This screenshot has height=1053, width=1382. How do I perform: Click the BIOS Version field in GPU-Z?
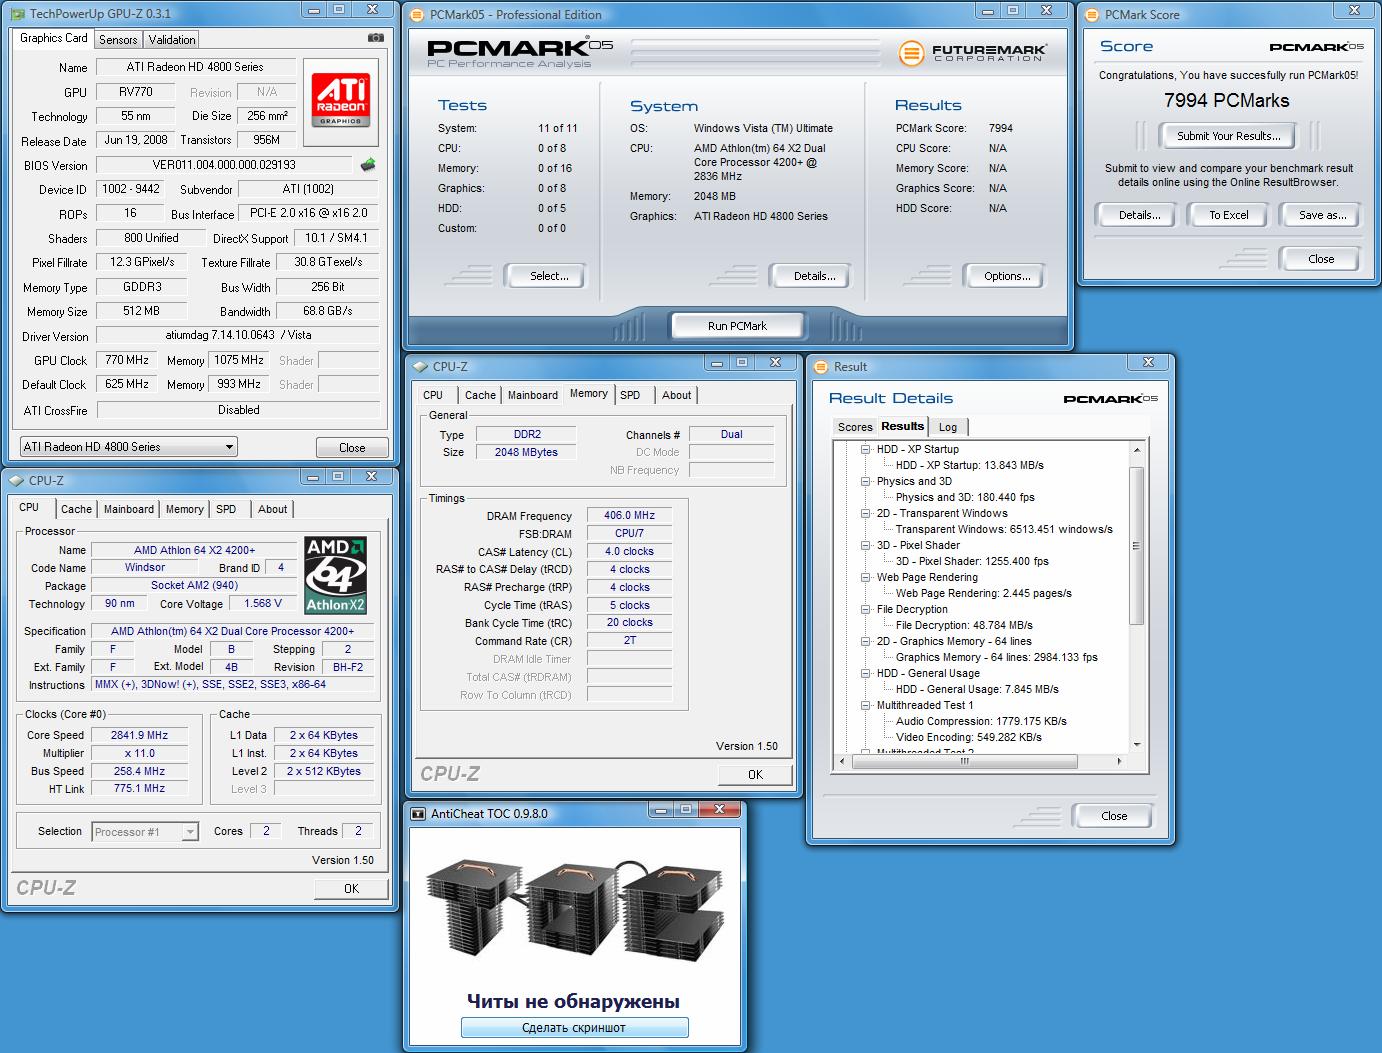225,165
